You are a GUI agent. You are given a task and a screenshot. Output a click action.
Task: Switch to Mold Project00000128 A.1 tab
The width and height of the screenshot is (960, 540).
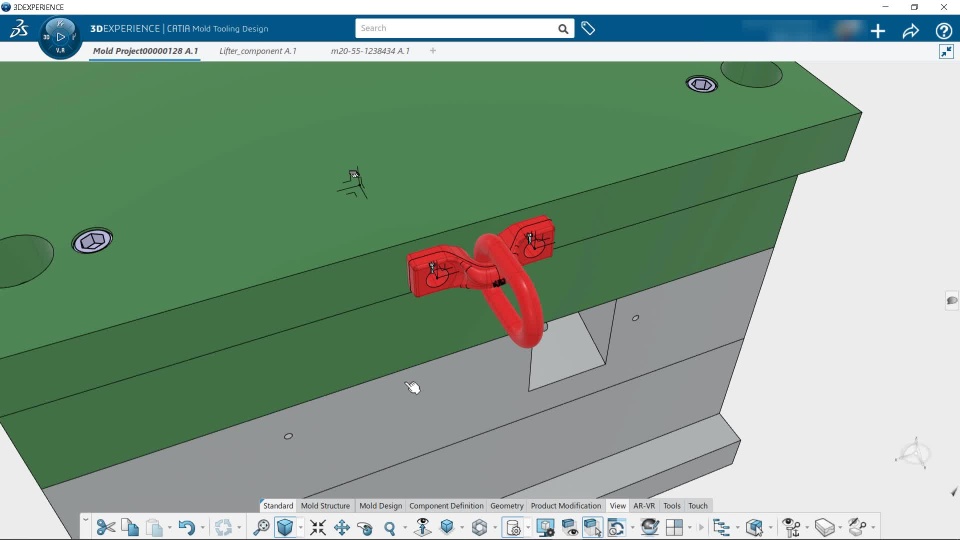(145, 51)
